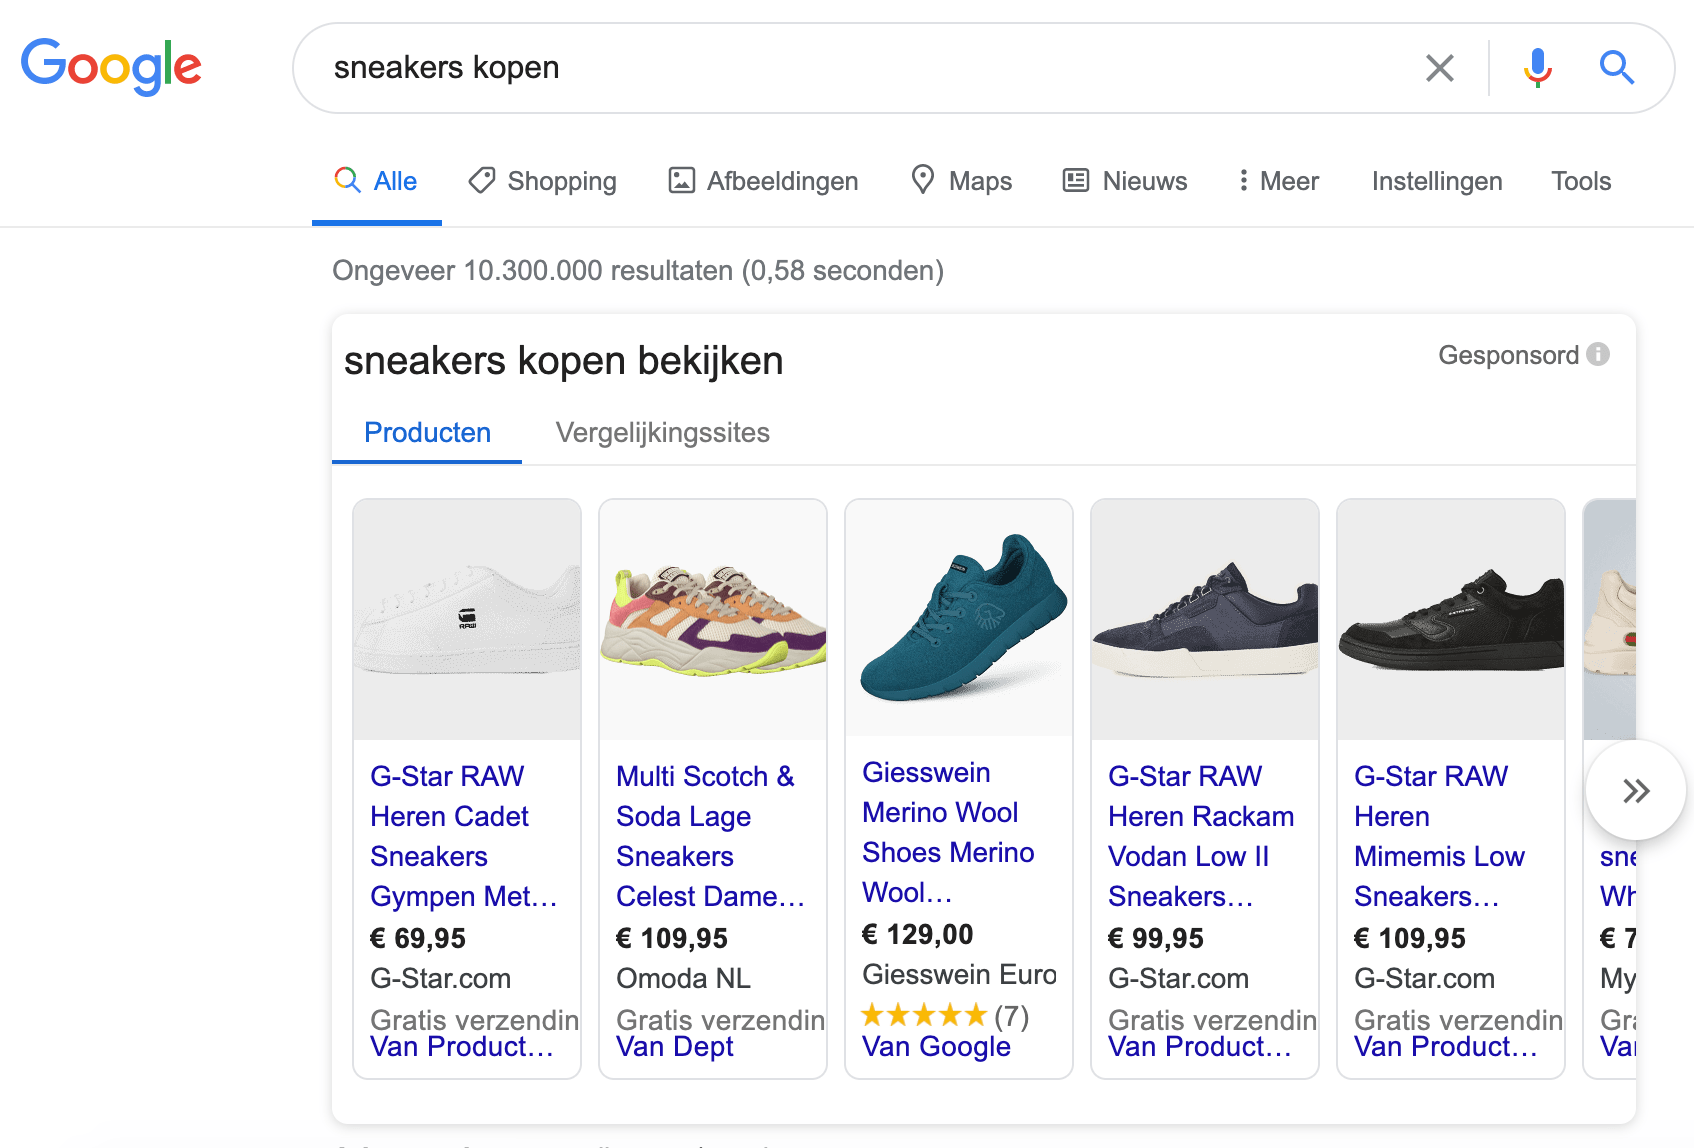This screenshot has width=1694, height=1148.
Task: Click the Google logo
Action: (x=111, y=66)
